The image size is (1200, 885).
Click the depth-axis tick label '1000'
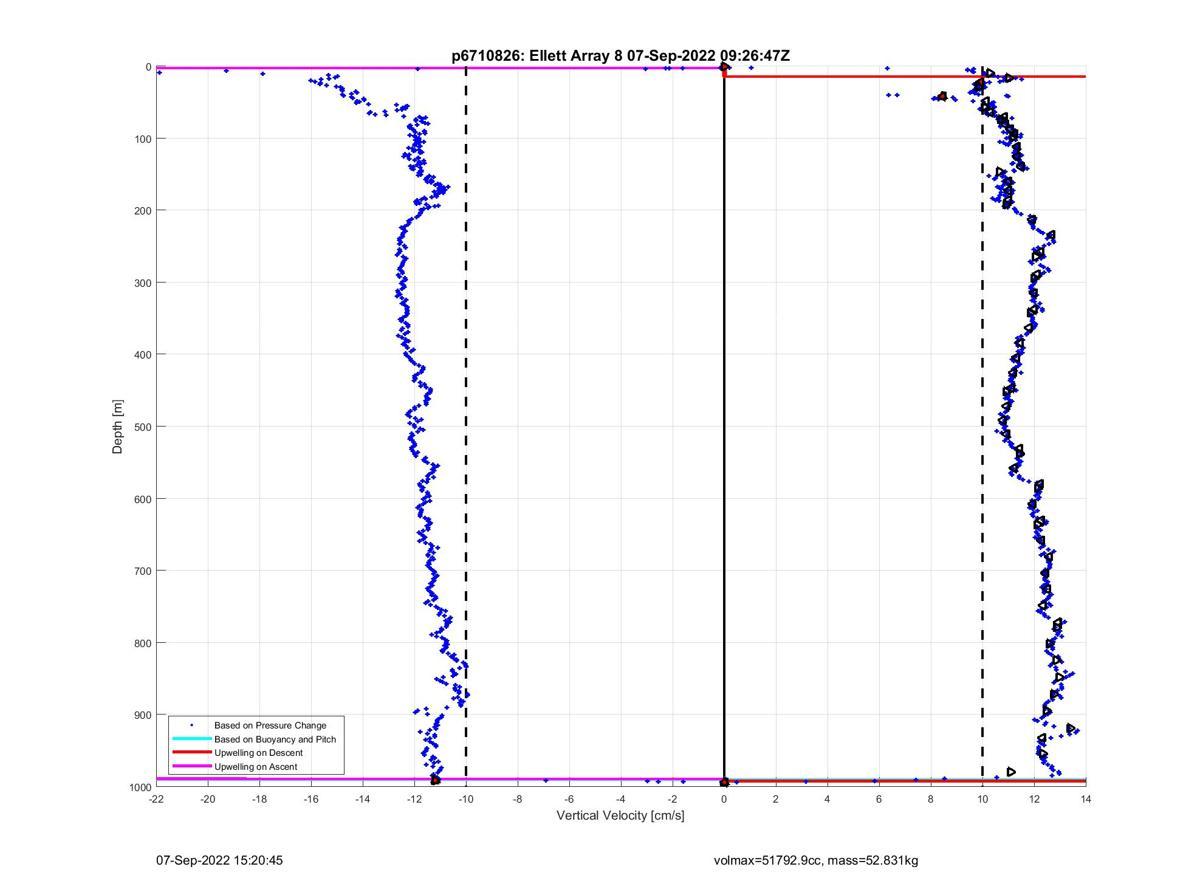139,787
